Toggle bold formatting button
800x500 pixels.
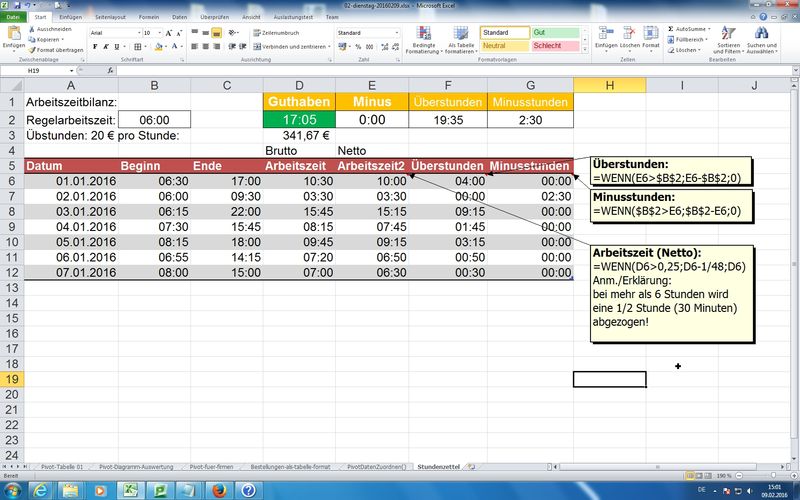tap(95, 47)
